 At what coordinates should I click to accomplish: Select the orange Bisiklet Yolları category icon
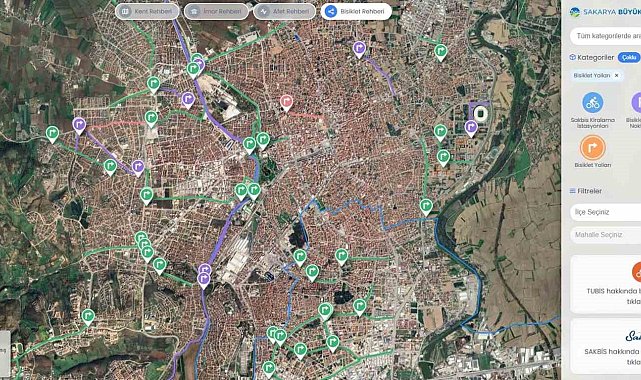(x=593, y=148)
